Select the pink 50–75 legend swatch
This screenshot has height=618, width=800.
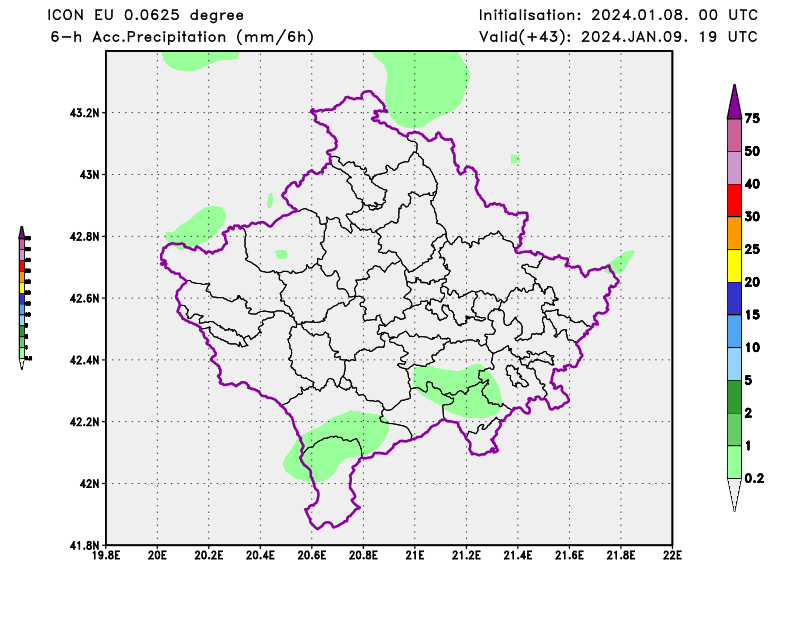[734, 135]
